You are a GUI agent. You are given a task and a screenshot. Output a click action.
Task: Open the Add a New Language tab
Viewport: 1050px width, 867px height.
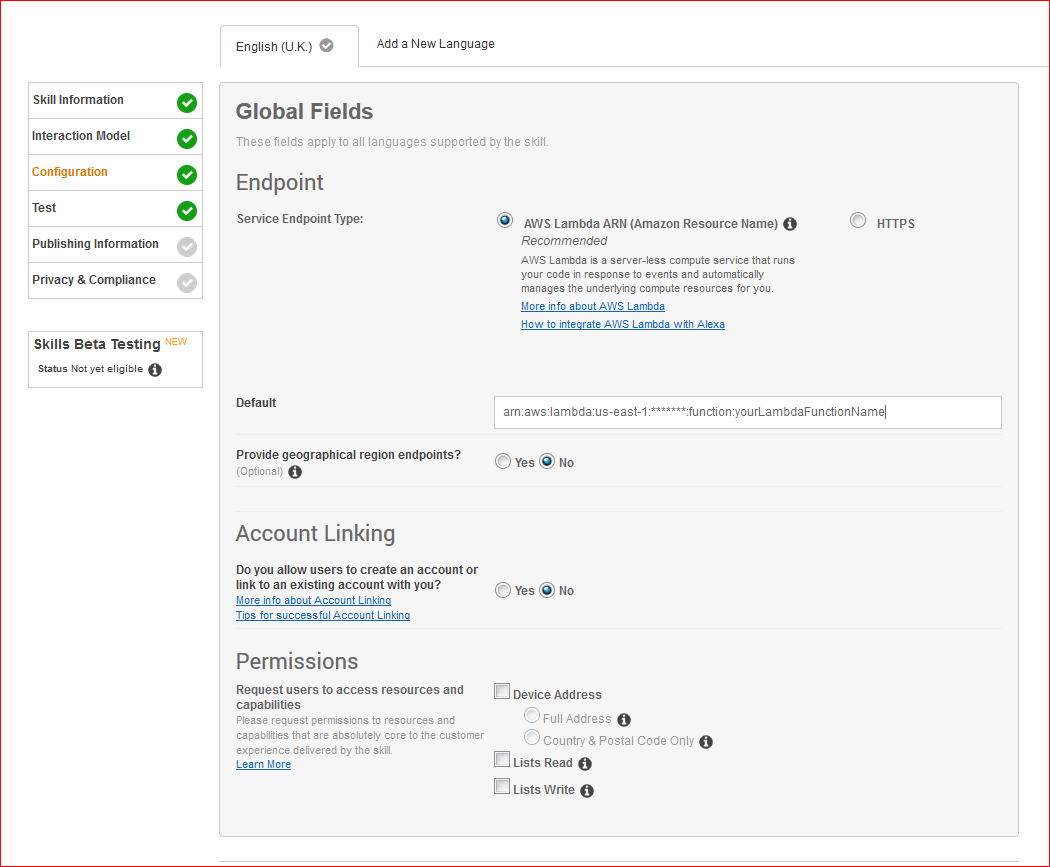click(435, 44)
